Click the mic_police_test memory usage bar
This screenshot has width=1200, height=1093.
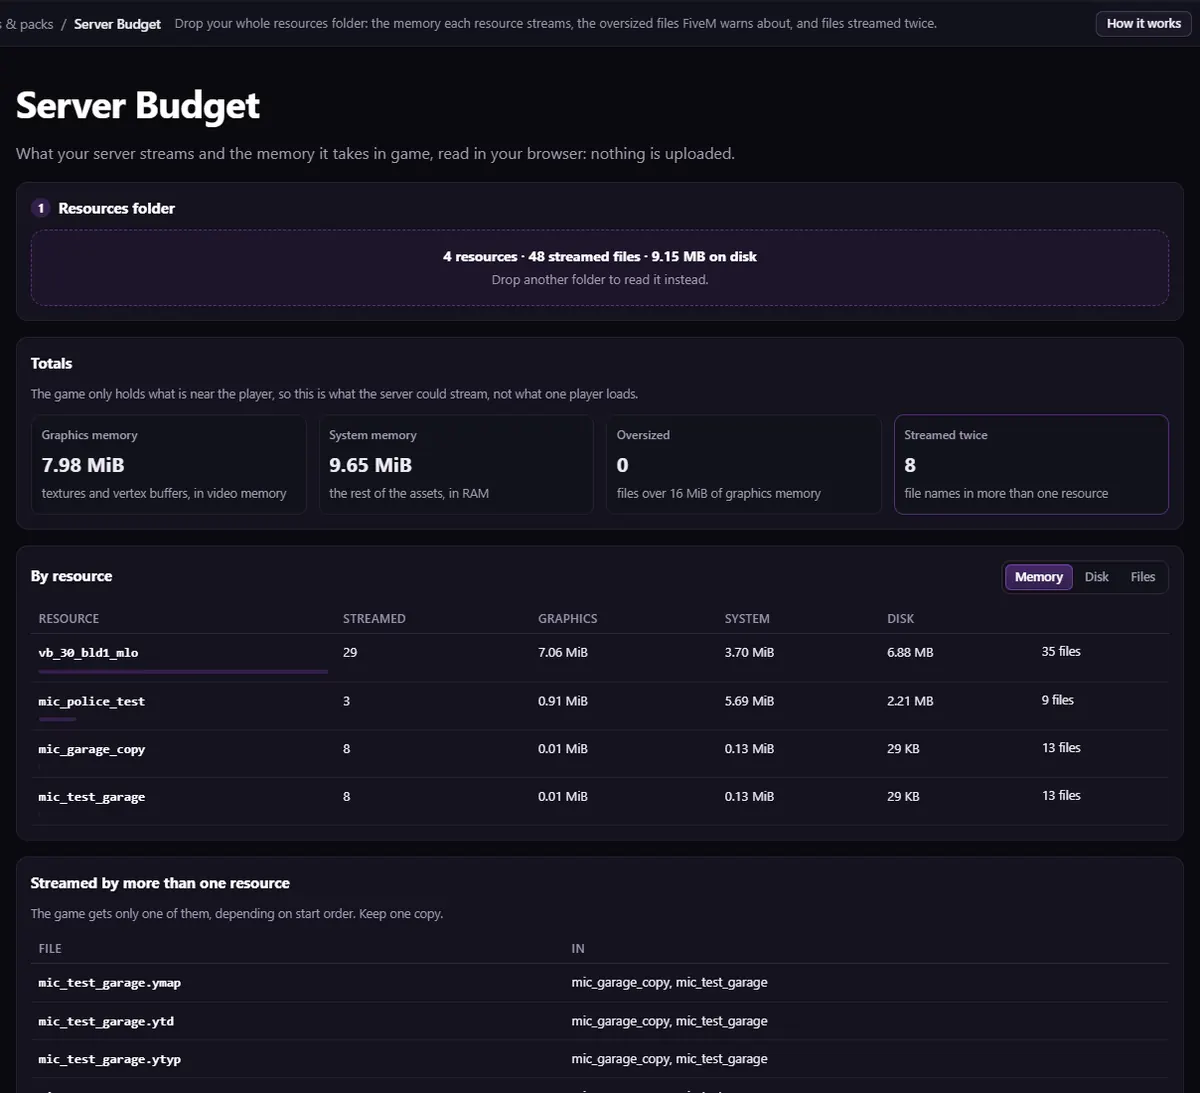click(57, 719)
